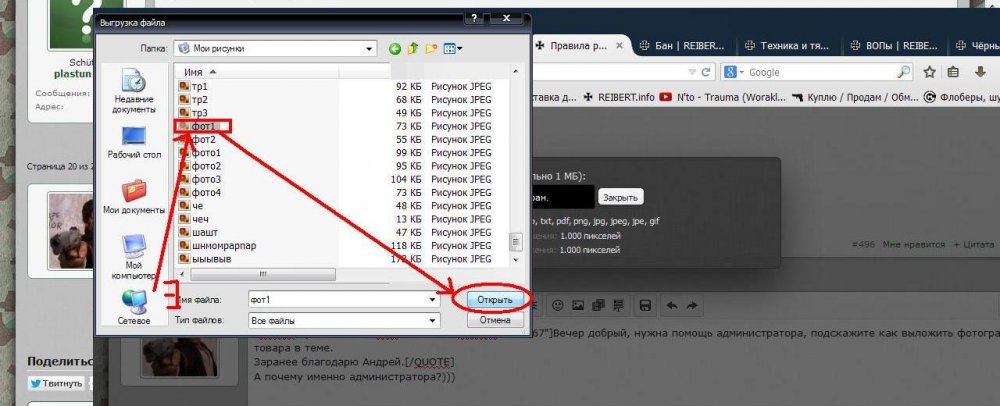Reload the page in browser address bar
The width and height of the screenshot is (1000, 406).
click(x=706, y=73)
